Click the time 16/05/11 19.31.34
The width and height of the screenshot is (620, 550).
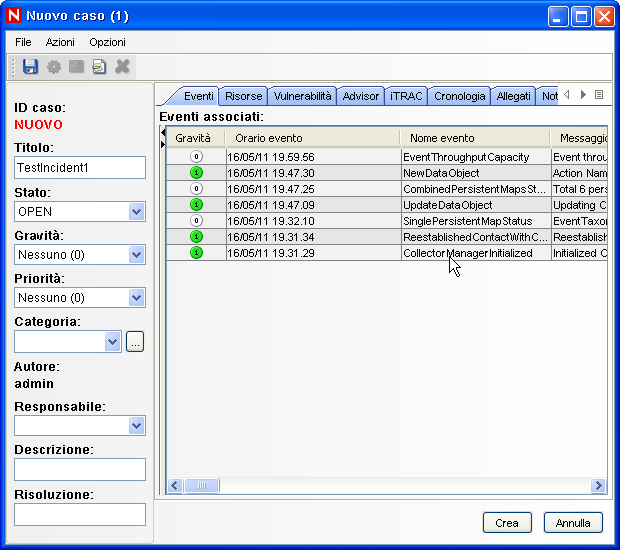(x=271, y=237)
